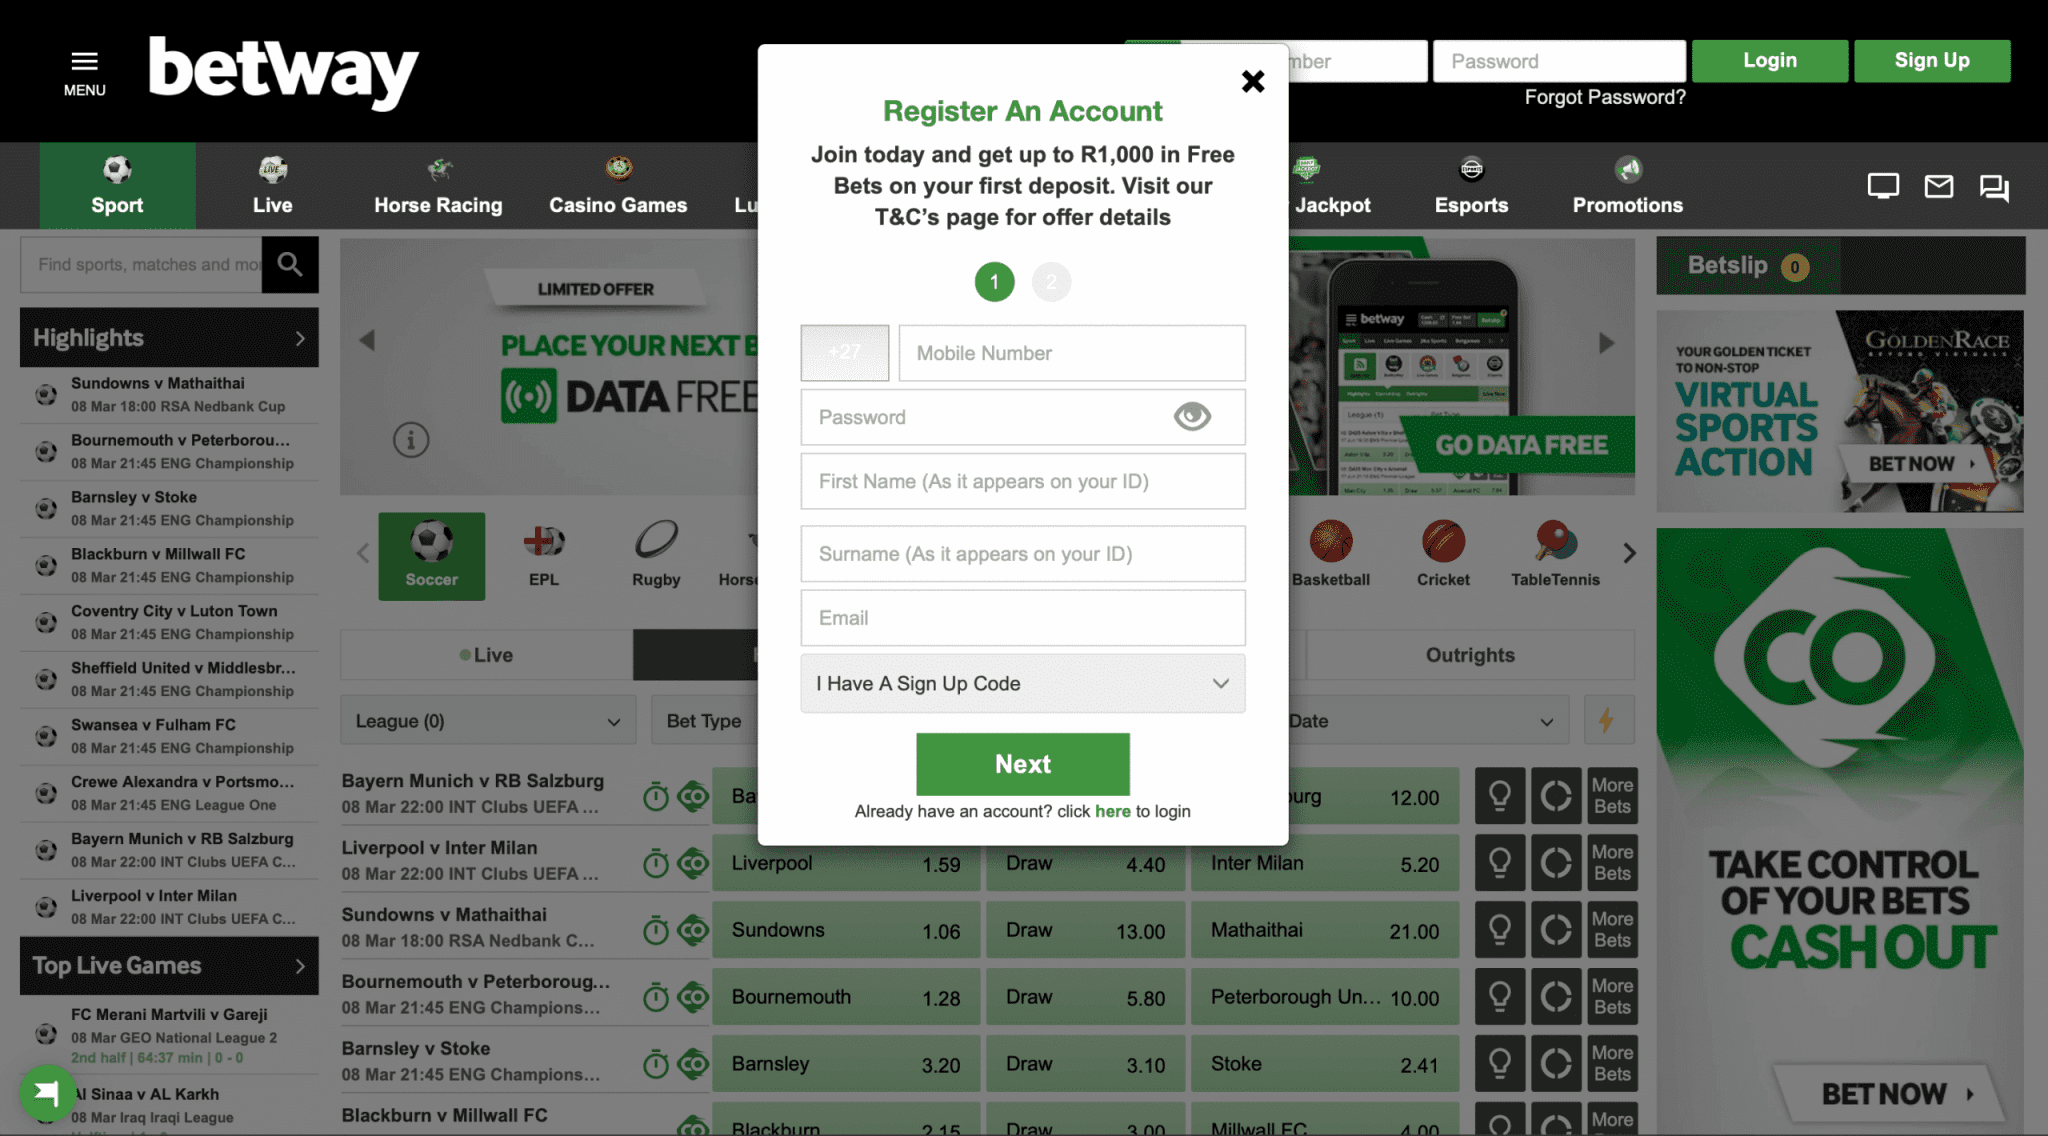Click the green Next button
This screenshot has width=2048, height=1136.
[x=1023, y=762]
